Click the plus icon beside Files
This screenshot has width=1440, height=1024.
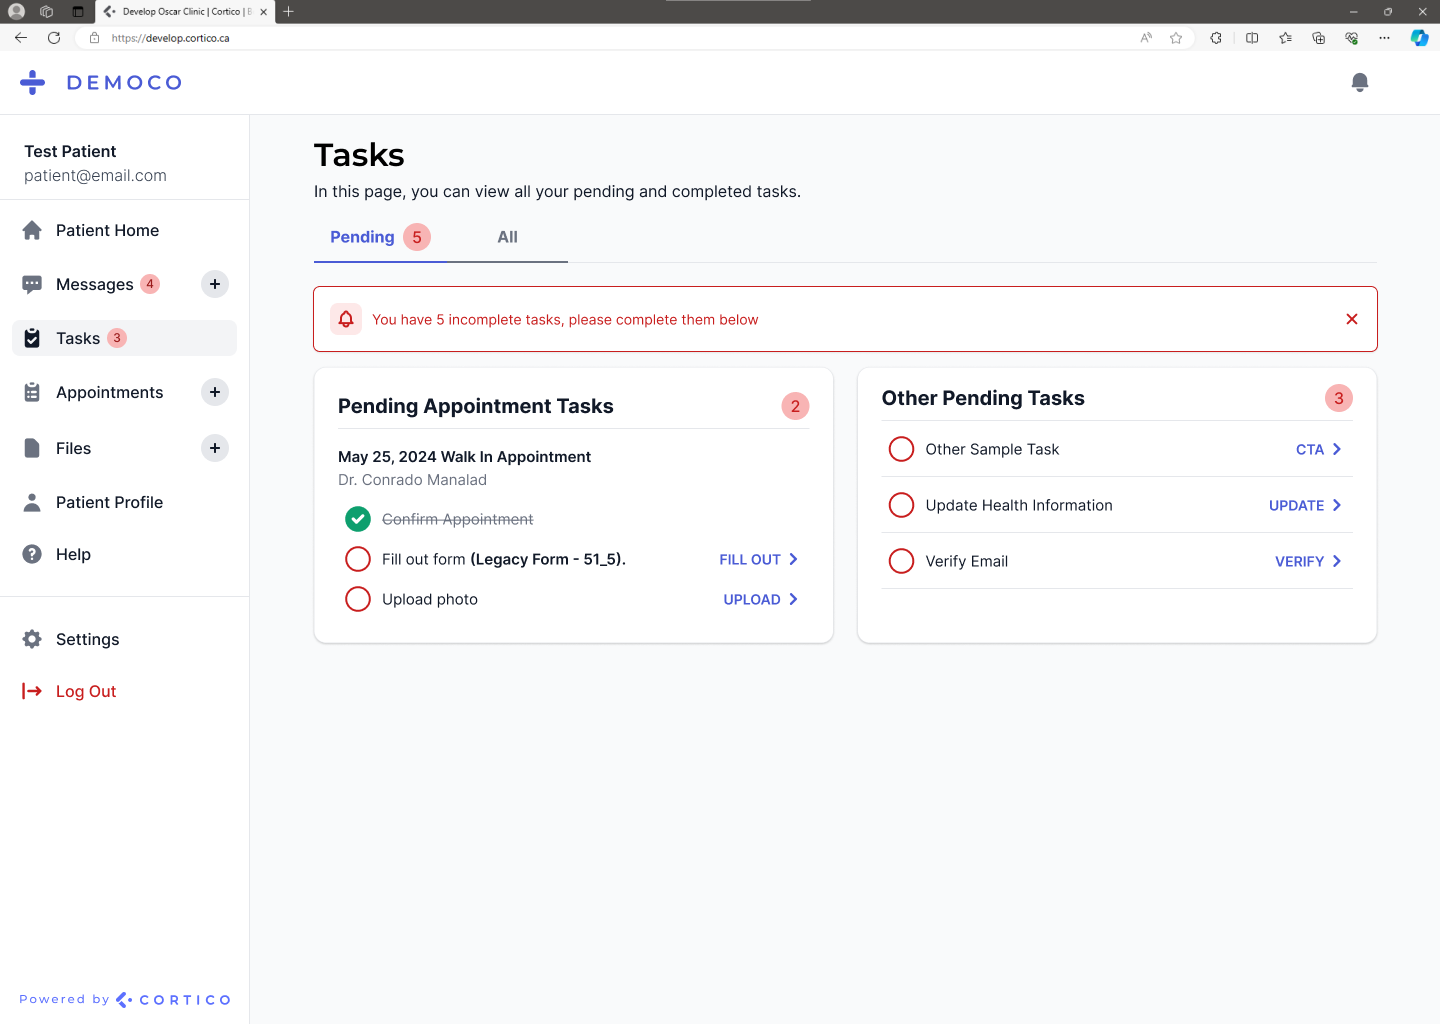(x=215, y=448)
